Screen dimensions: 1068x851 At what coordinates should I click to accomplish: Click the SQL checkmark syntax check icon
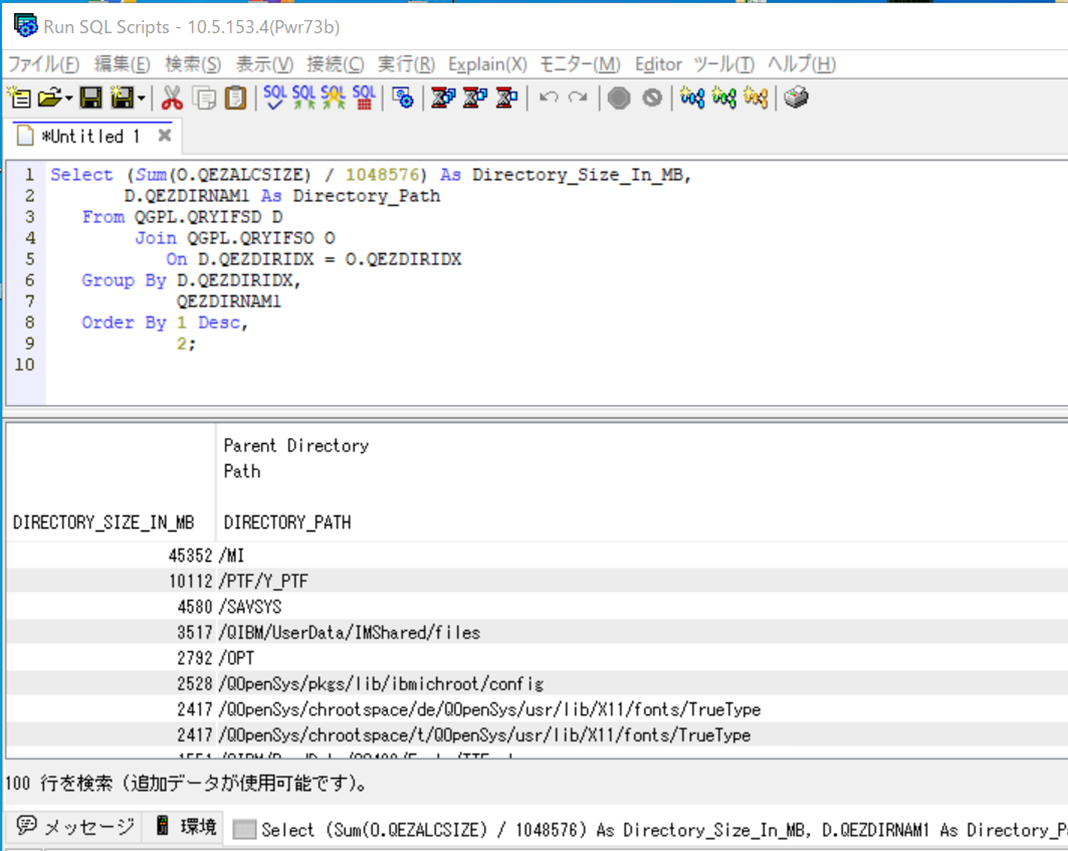[x=275, y=97]
